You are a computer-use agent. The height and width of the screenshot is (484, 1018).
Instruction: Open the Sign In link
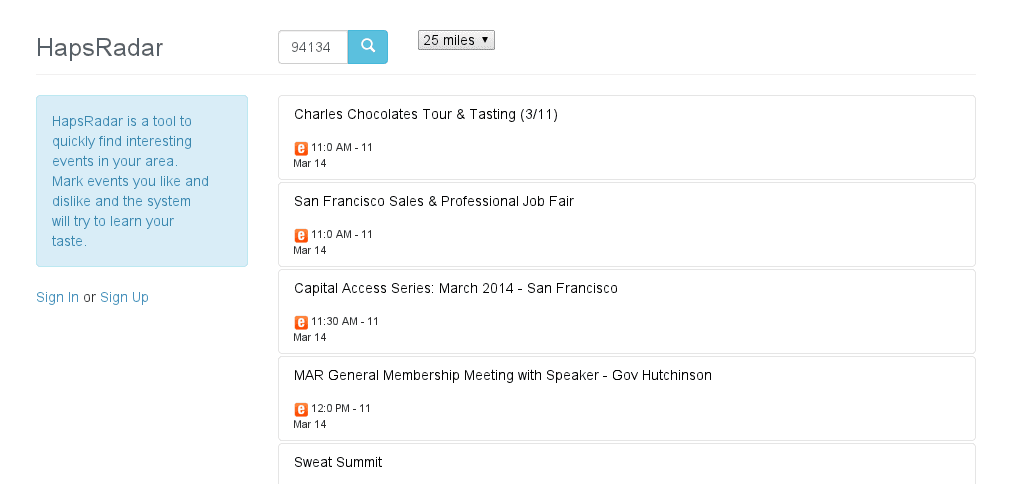pyautogui.click(x=57, y=297)
